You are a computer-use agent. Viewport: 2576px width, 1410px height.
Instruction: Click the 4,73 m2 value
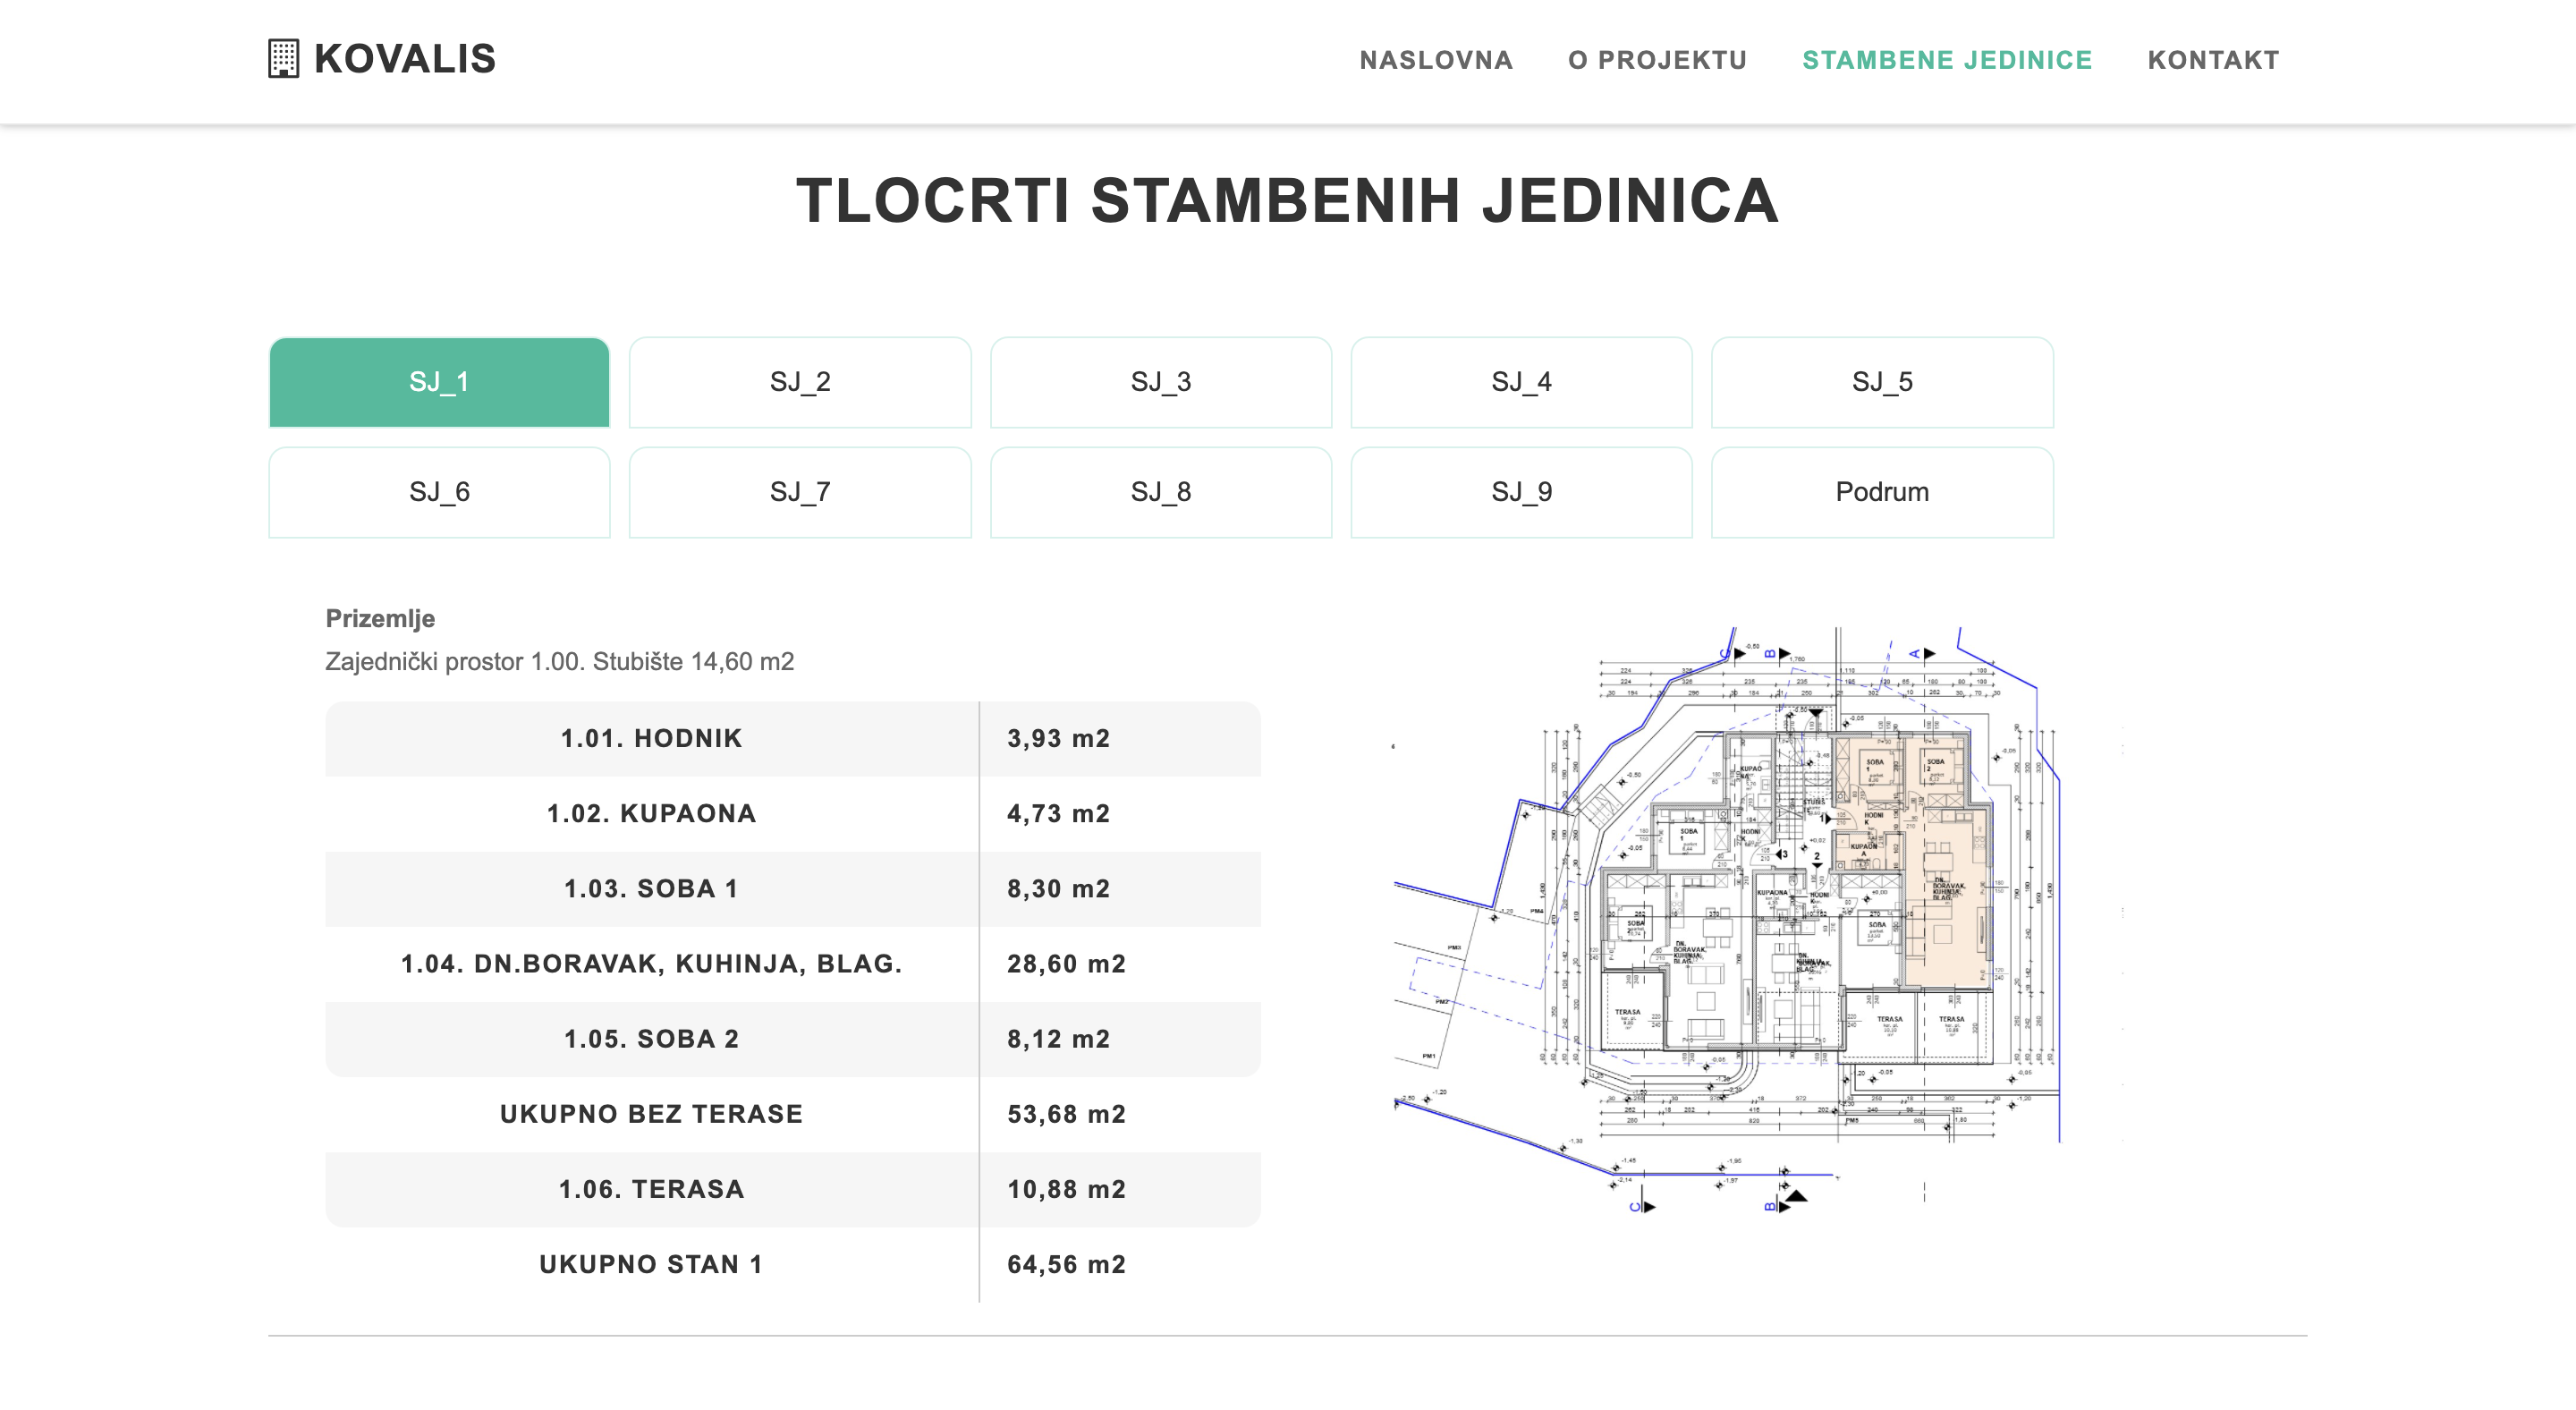tap(1058, 813)
